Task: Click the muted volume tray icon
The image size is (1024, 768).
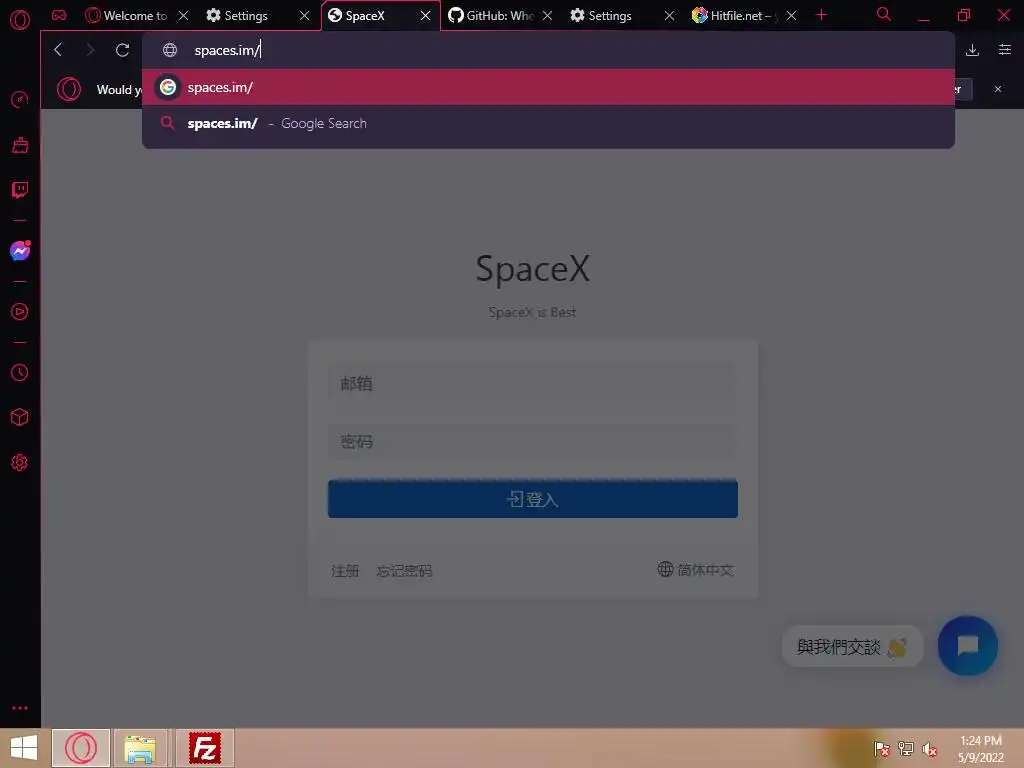Action: click(929, 748)
